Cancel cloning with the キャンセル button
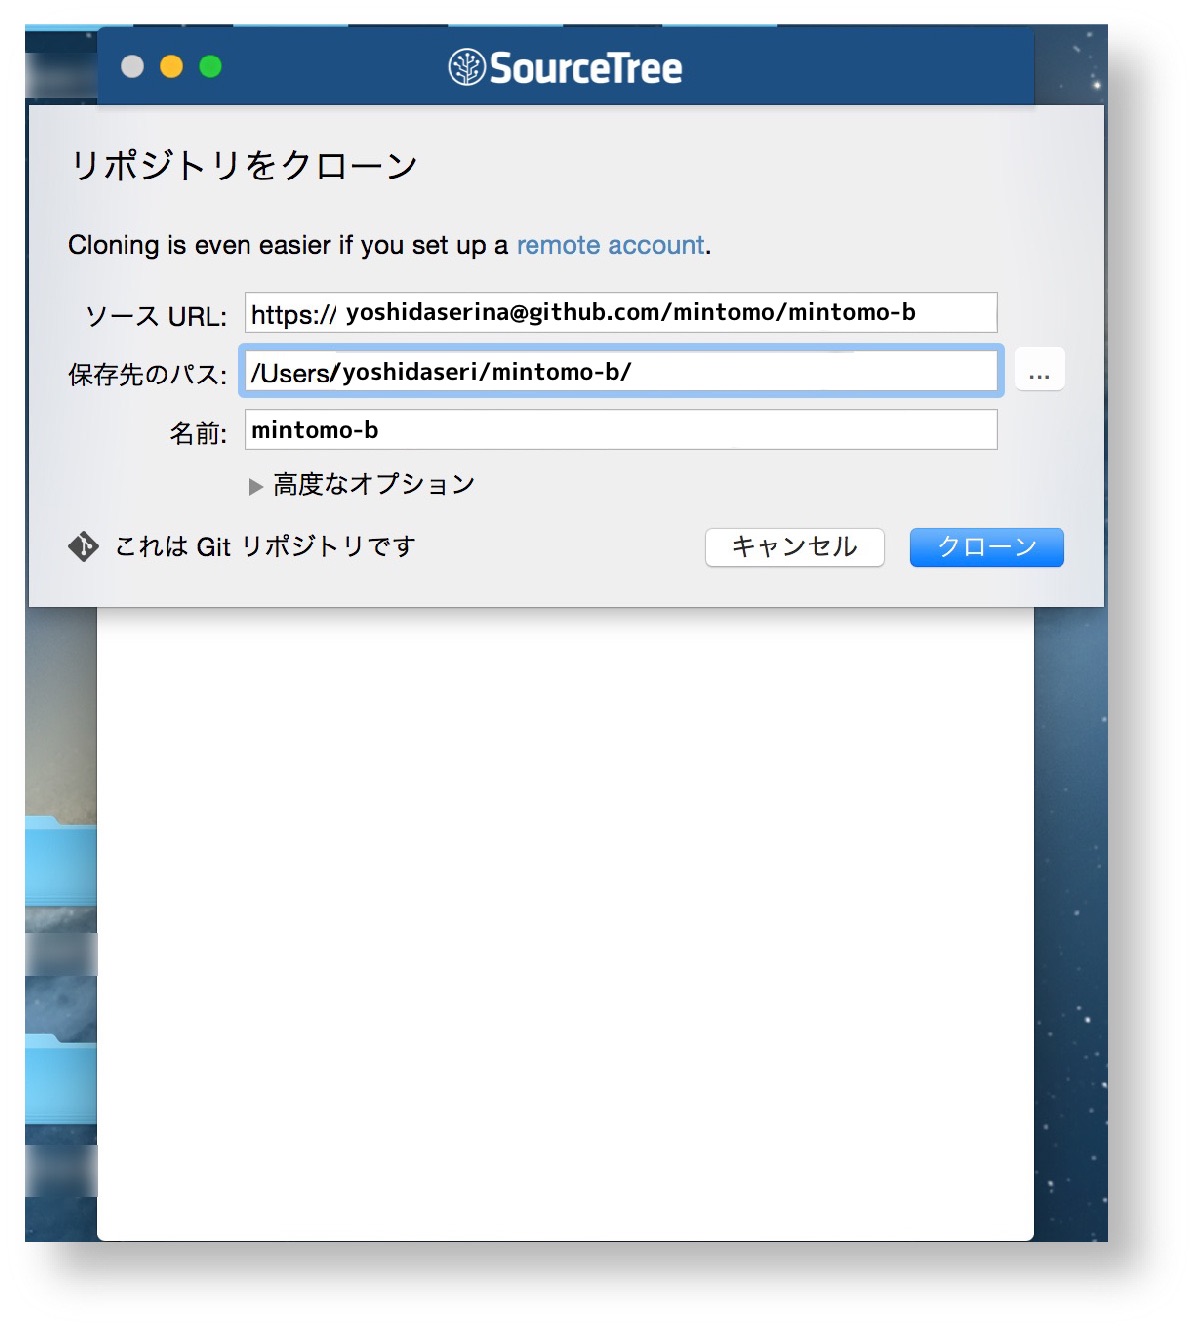Screen dimensions: 1196x1329 tap(794, 547)
